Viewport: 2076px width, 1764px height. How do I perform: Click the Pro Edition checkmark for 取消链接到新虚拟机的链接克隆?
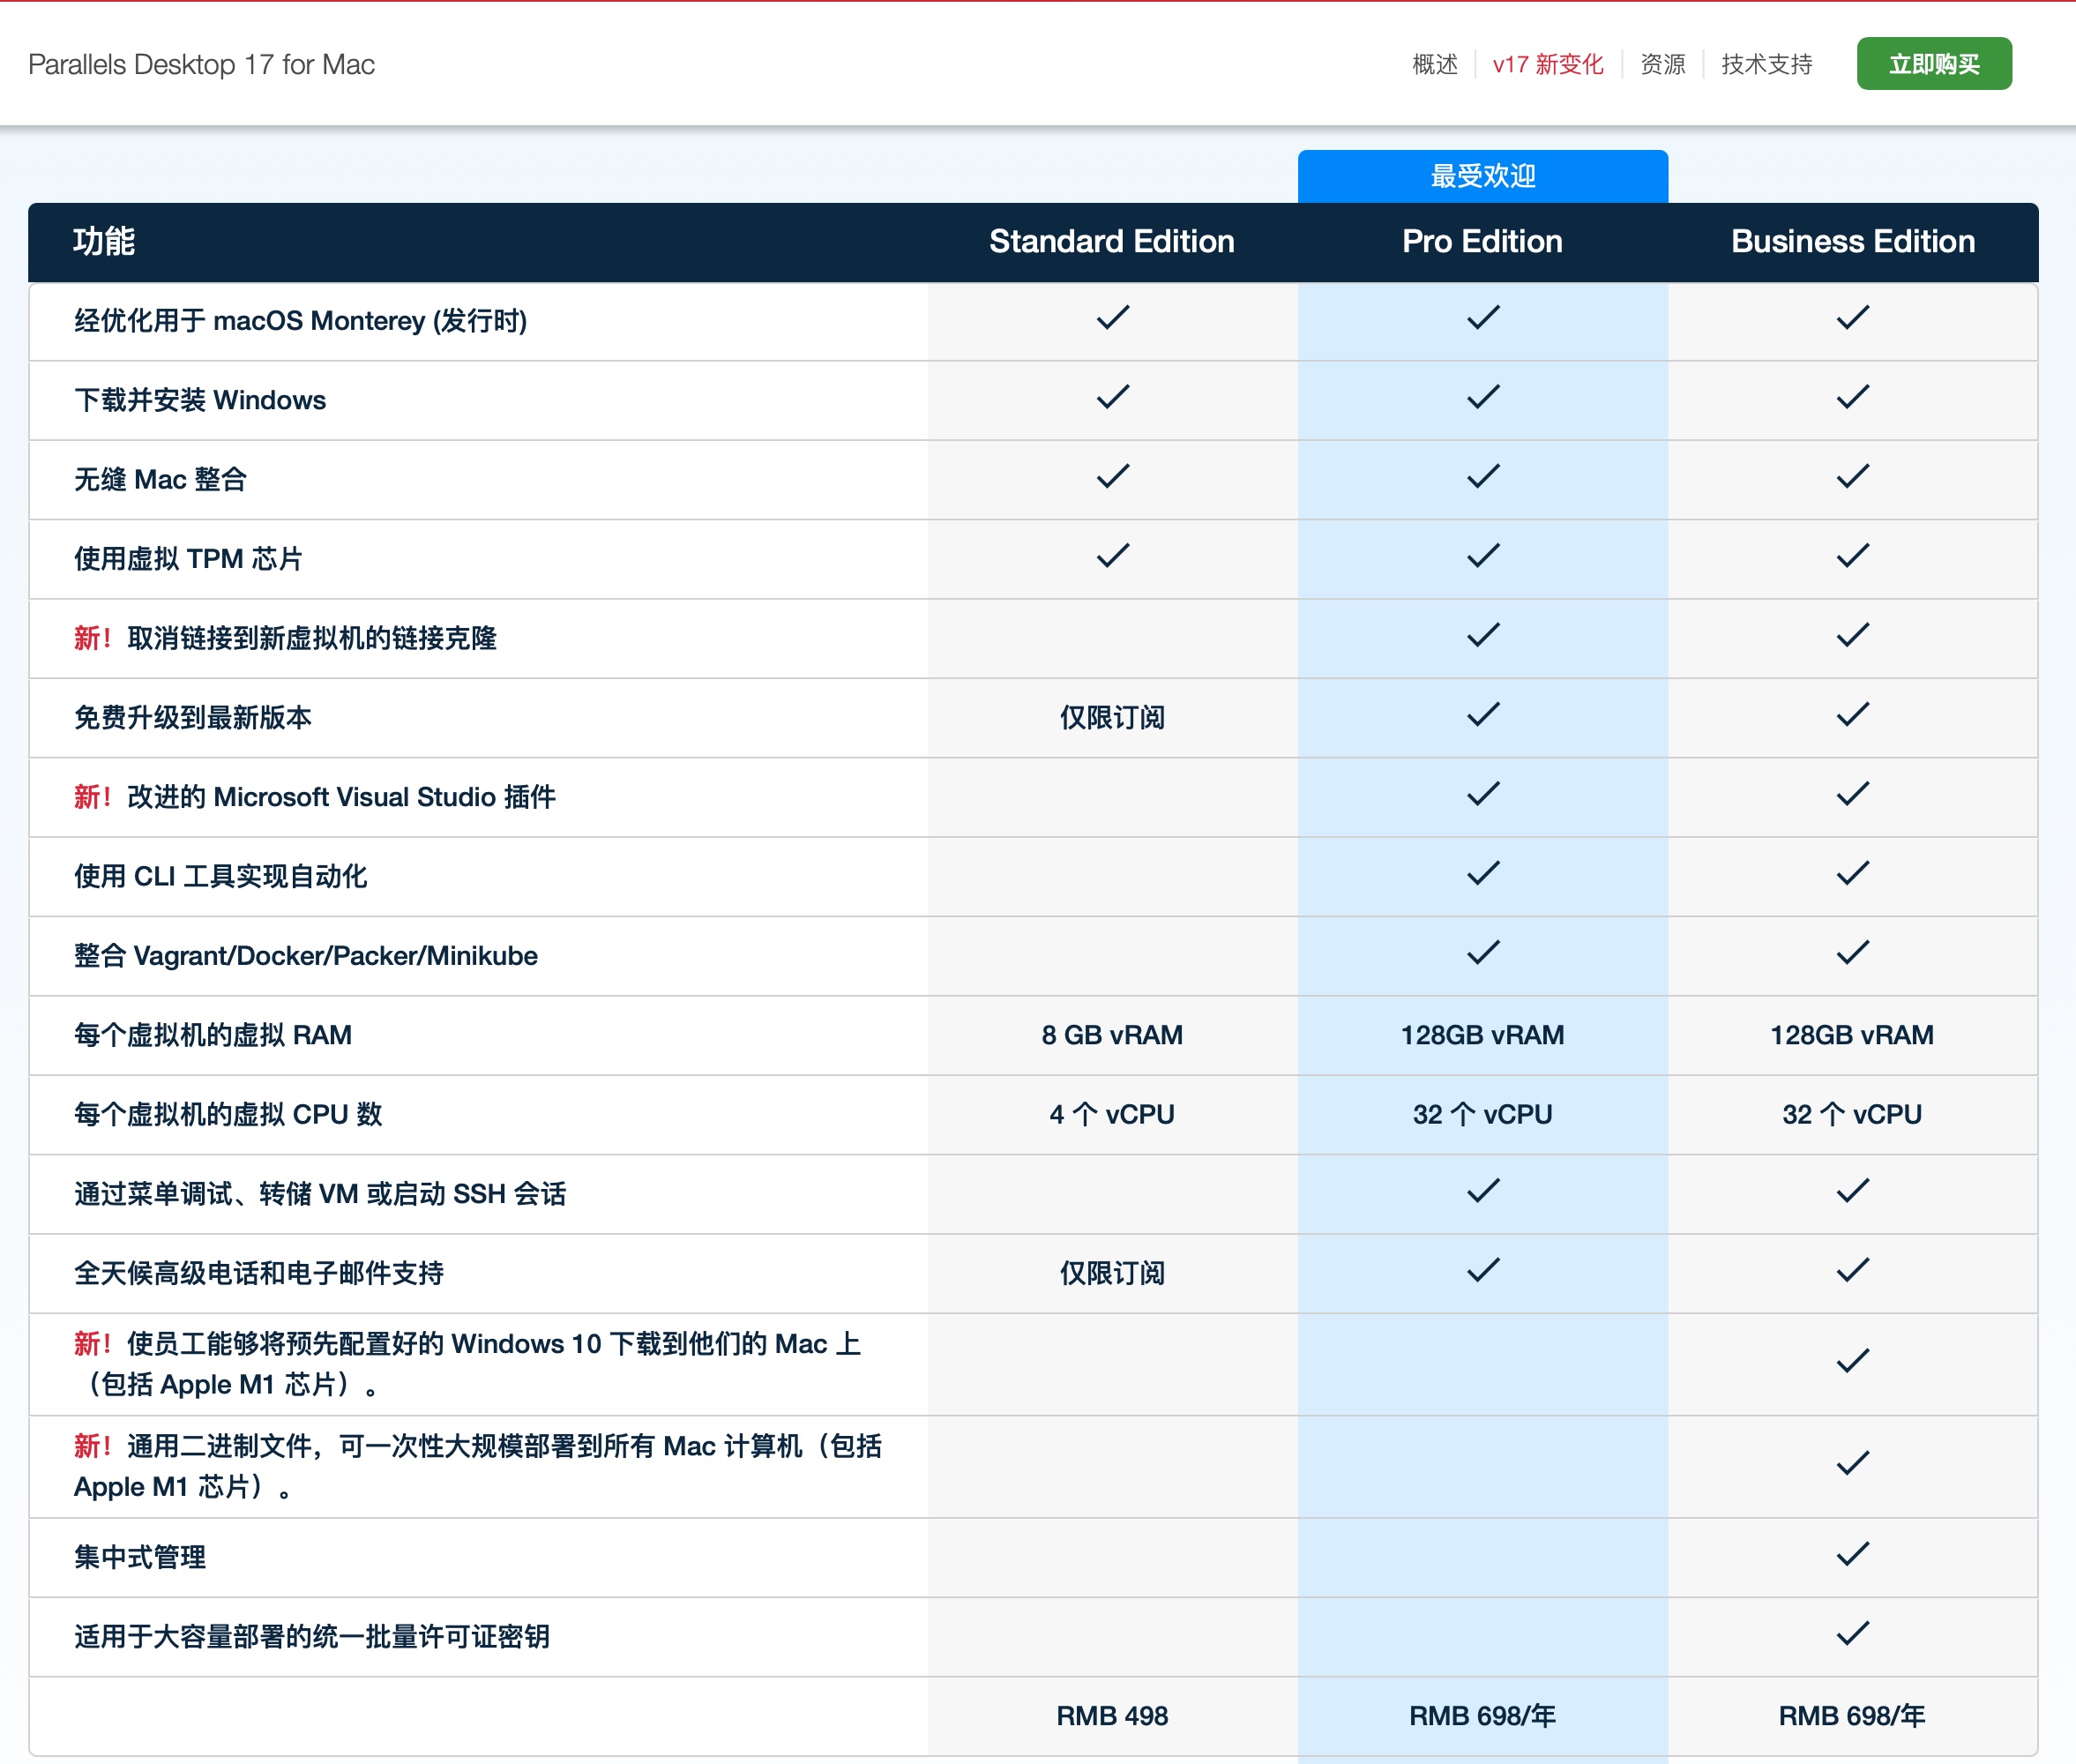pos(1481,635)
